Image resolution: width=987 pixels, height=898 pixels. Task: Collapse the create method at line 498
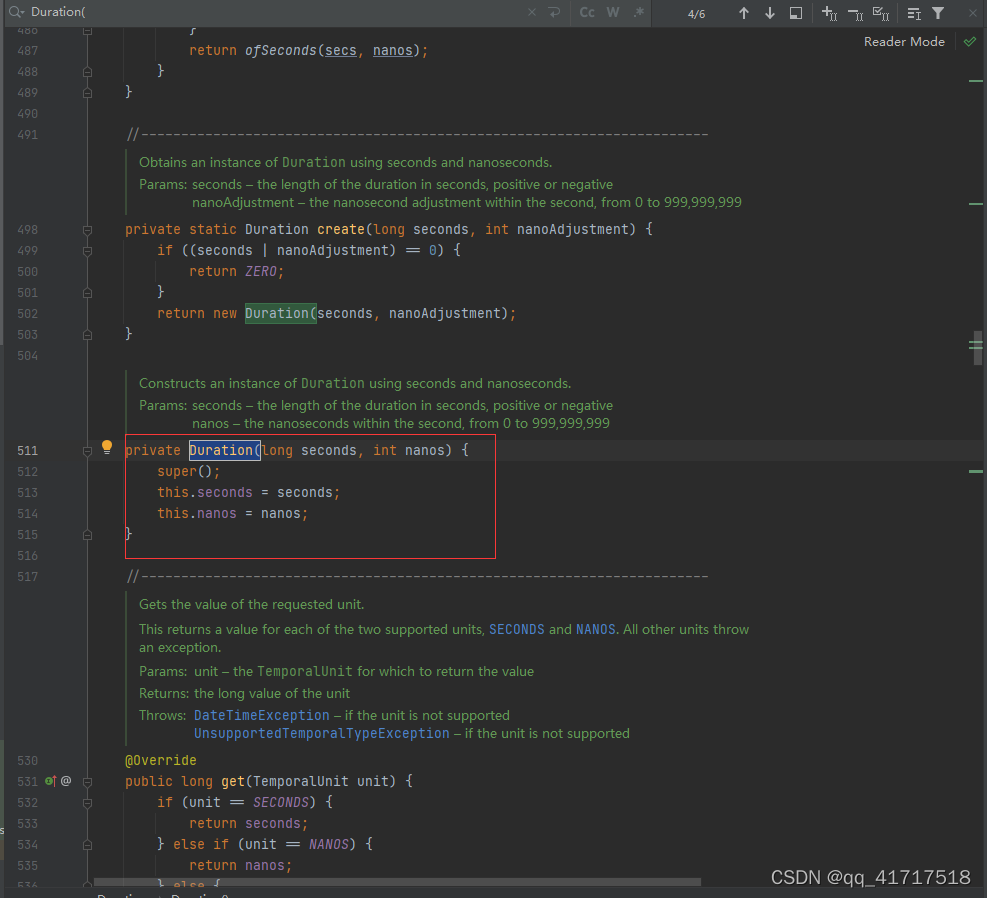click(87, 230)
